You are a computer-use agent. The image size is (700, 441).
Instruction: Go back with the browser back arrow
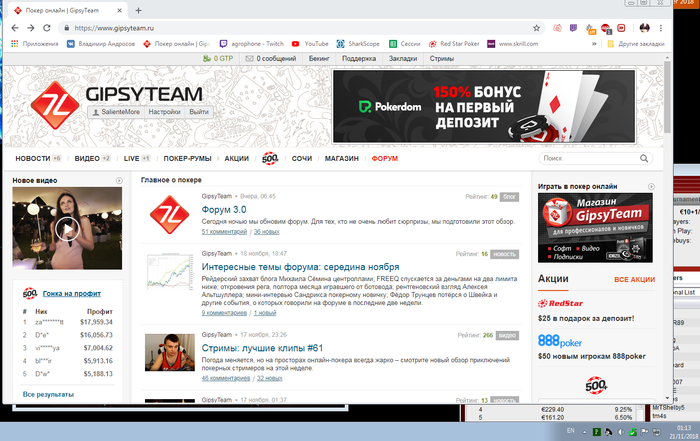click(15, 28)
